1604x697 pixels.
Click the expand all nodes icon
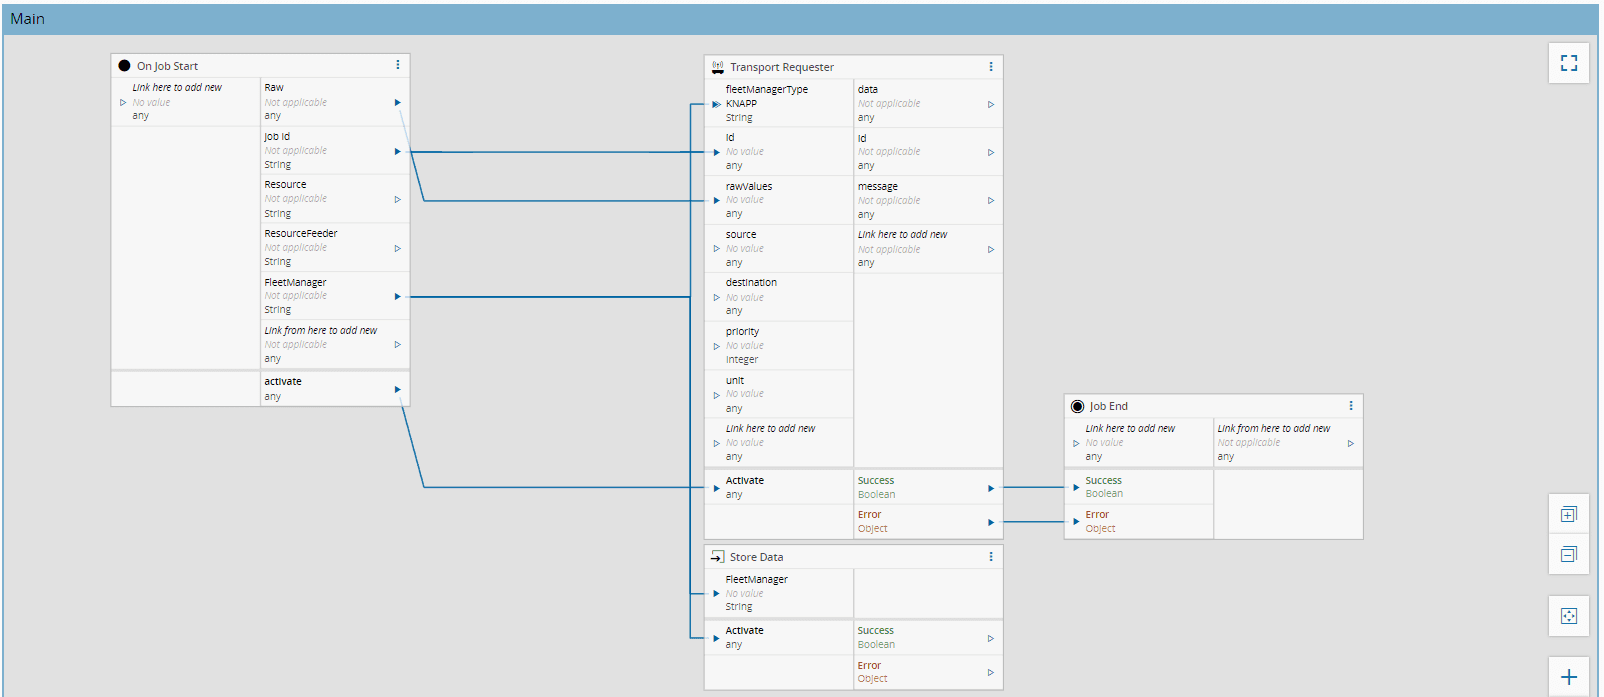pyautogui.click(x=1568, y=515)
